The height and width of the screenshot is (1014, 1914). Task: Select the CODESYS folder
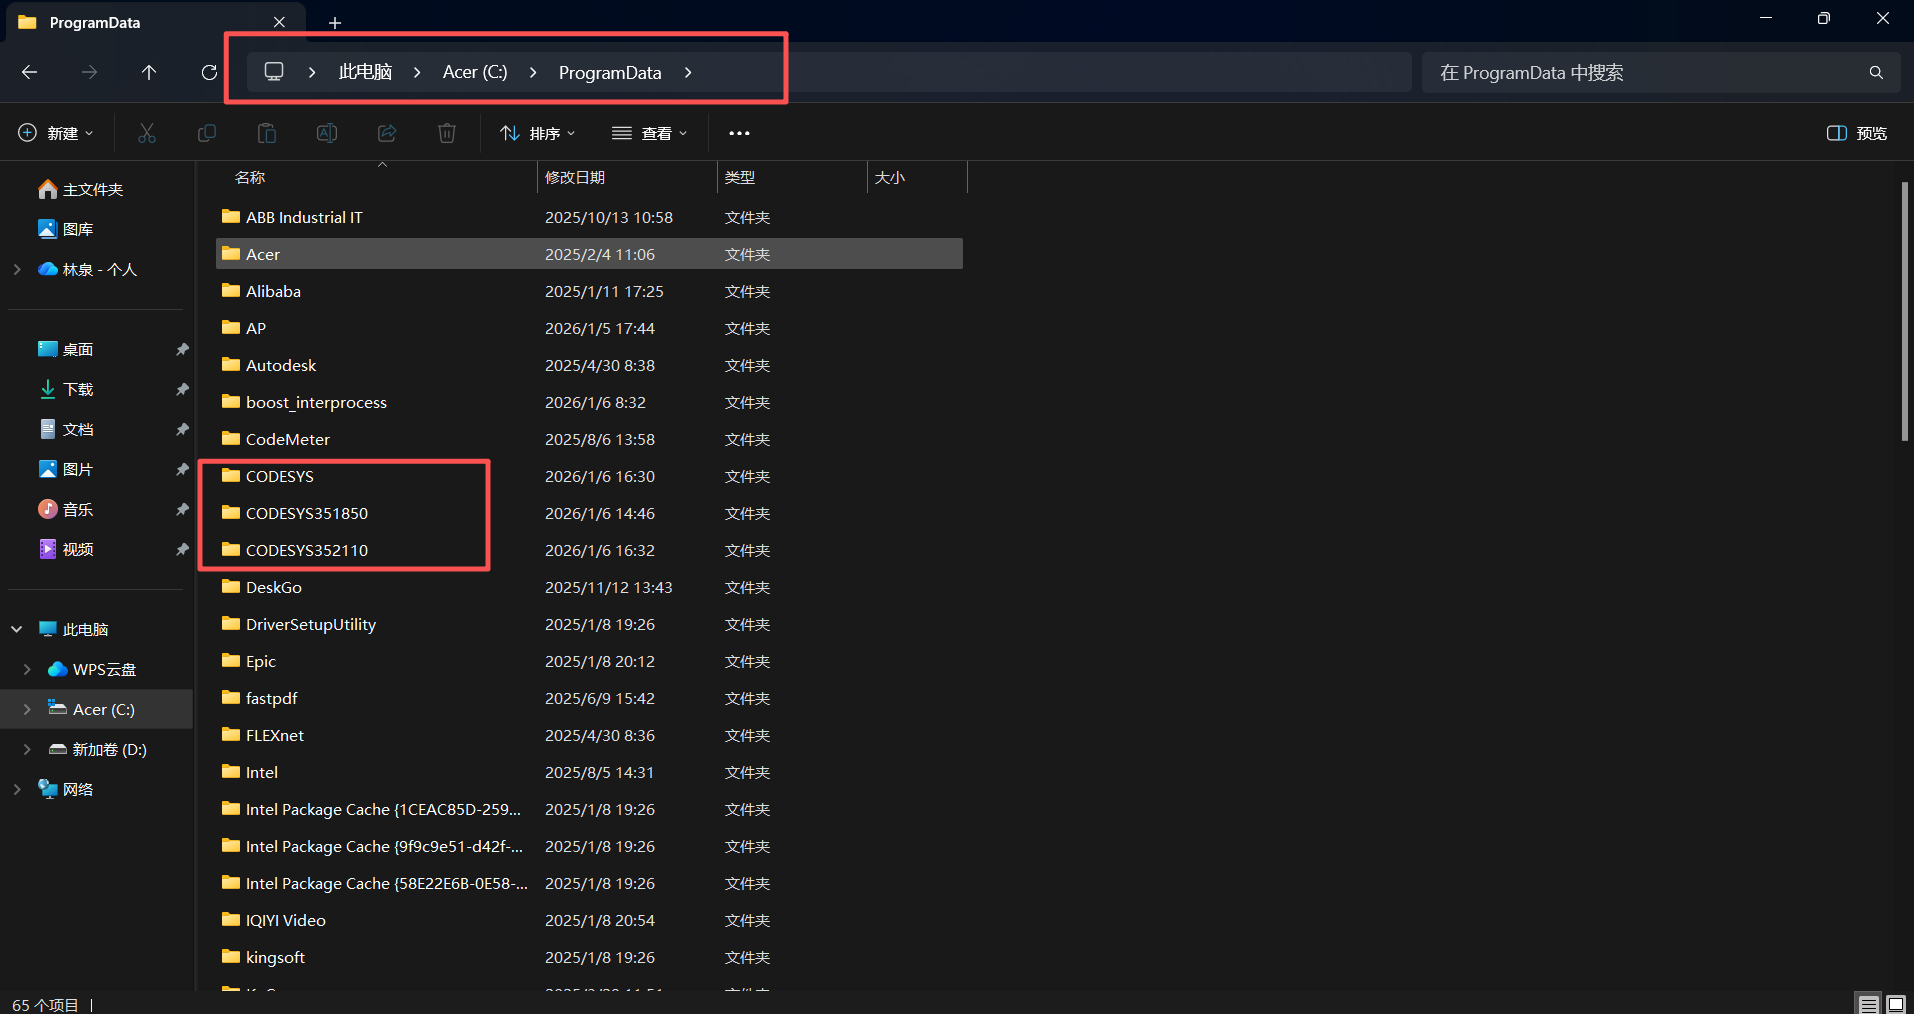pos(589,476)
